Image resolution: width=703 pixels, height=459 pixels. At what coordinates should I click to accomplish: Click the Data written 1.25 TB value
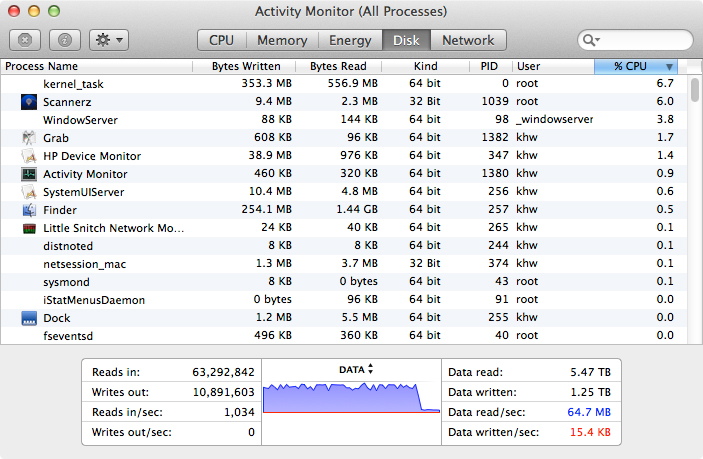590,392
